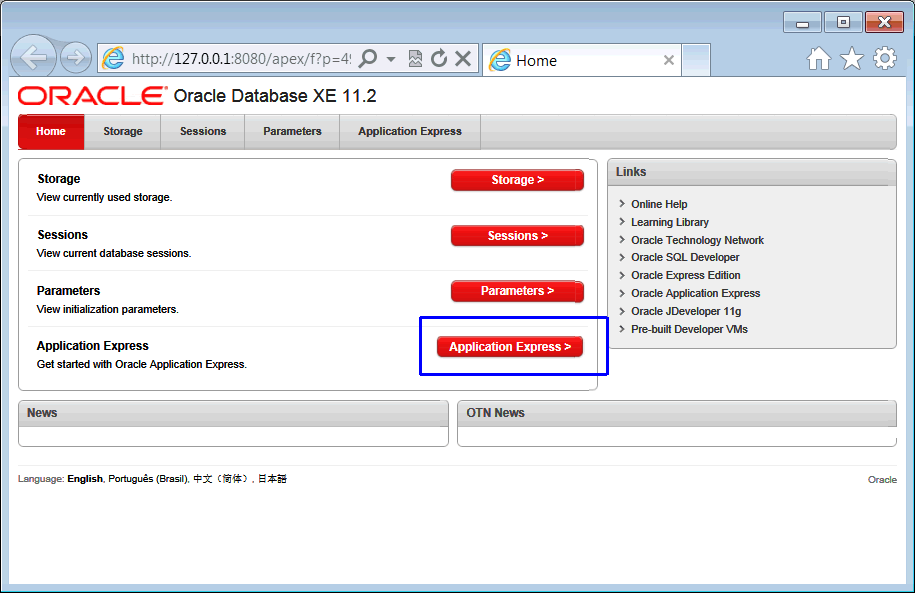Minimize the browser window
This screenshot has height=593, width=915.
(802, 23)
